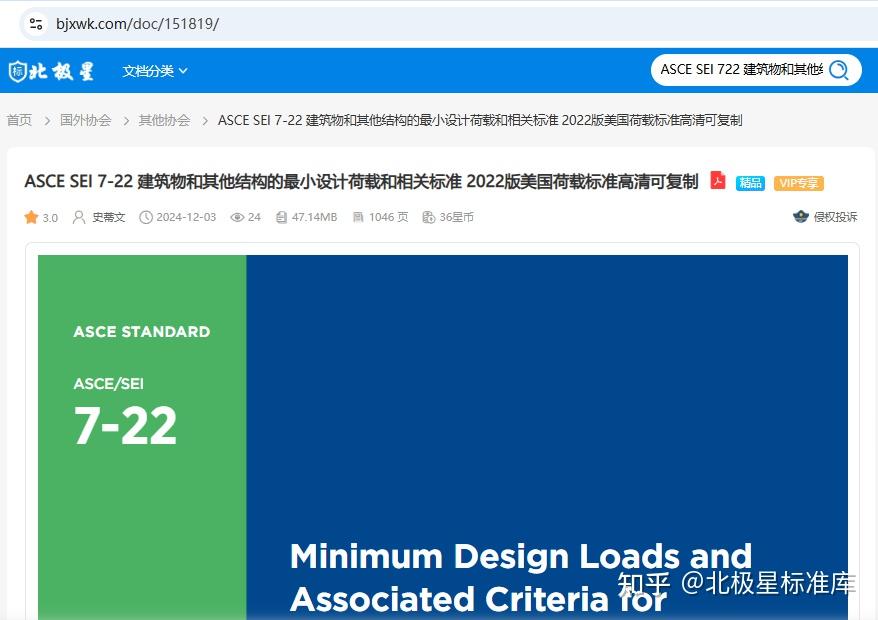The image size is (878, 620).
Task: Click the 北极星 logo
Action: (52, 71)
